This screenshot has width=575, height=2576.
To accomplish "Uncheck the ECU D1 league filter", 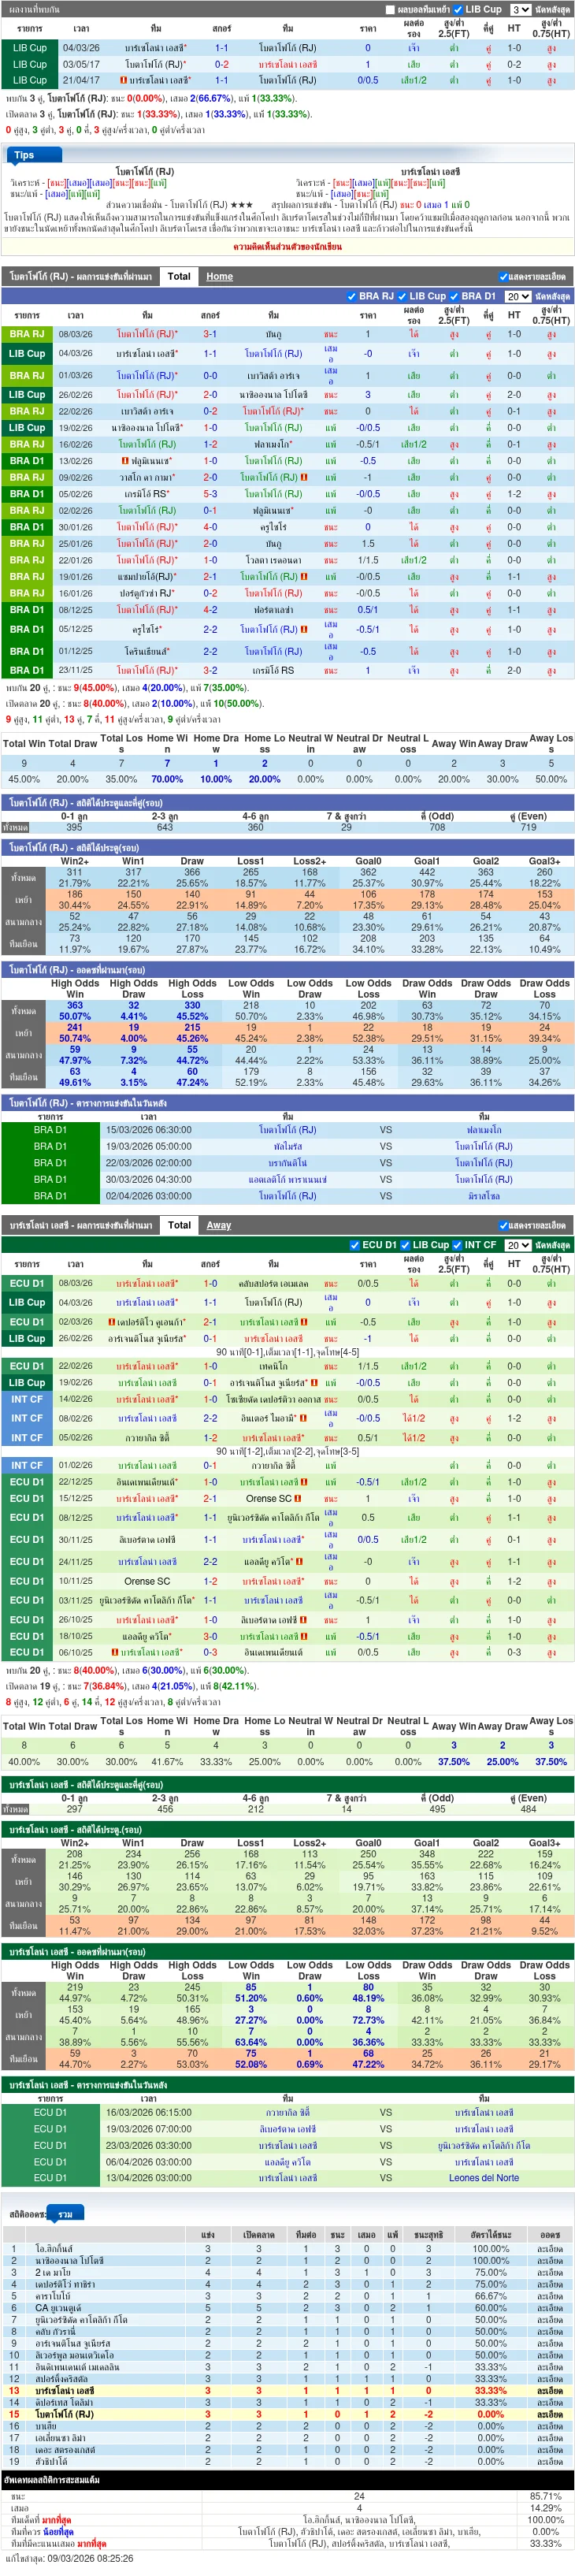I will tap(354, 1245).
